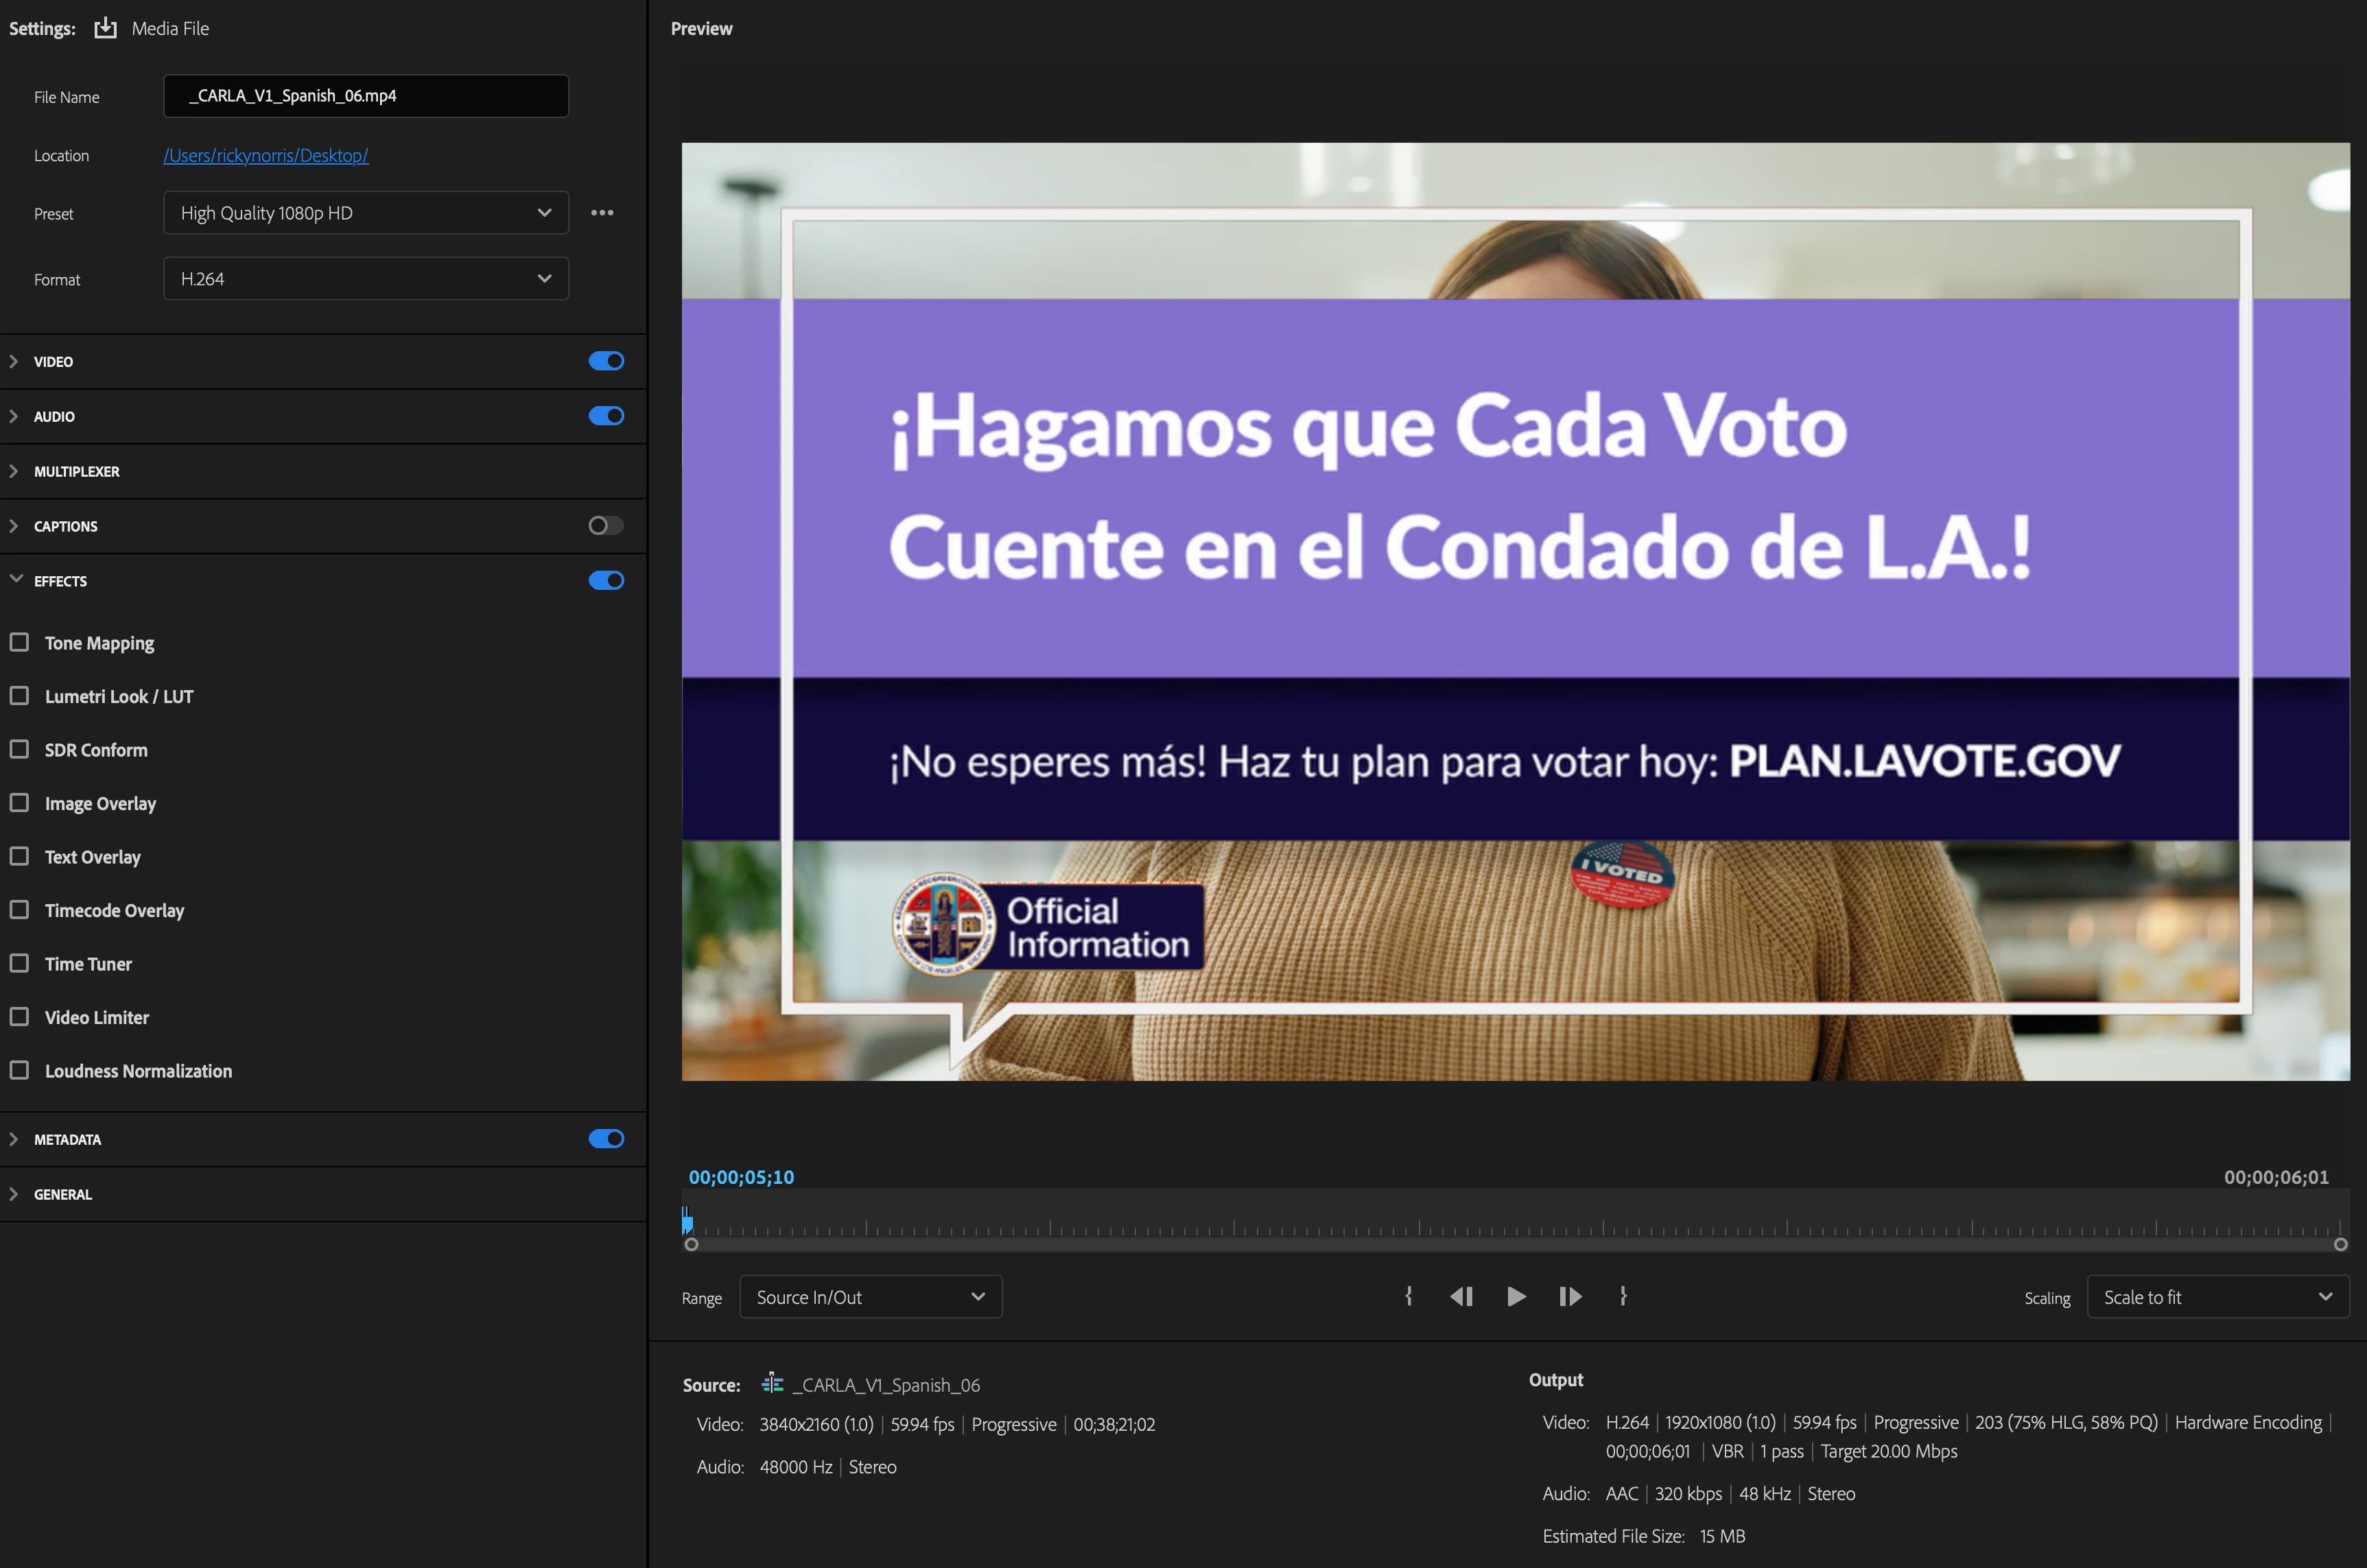Check the Timecode Overlay checkbox
This screenshot has height=1568, width=2367.
19,910
